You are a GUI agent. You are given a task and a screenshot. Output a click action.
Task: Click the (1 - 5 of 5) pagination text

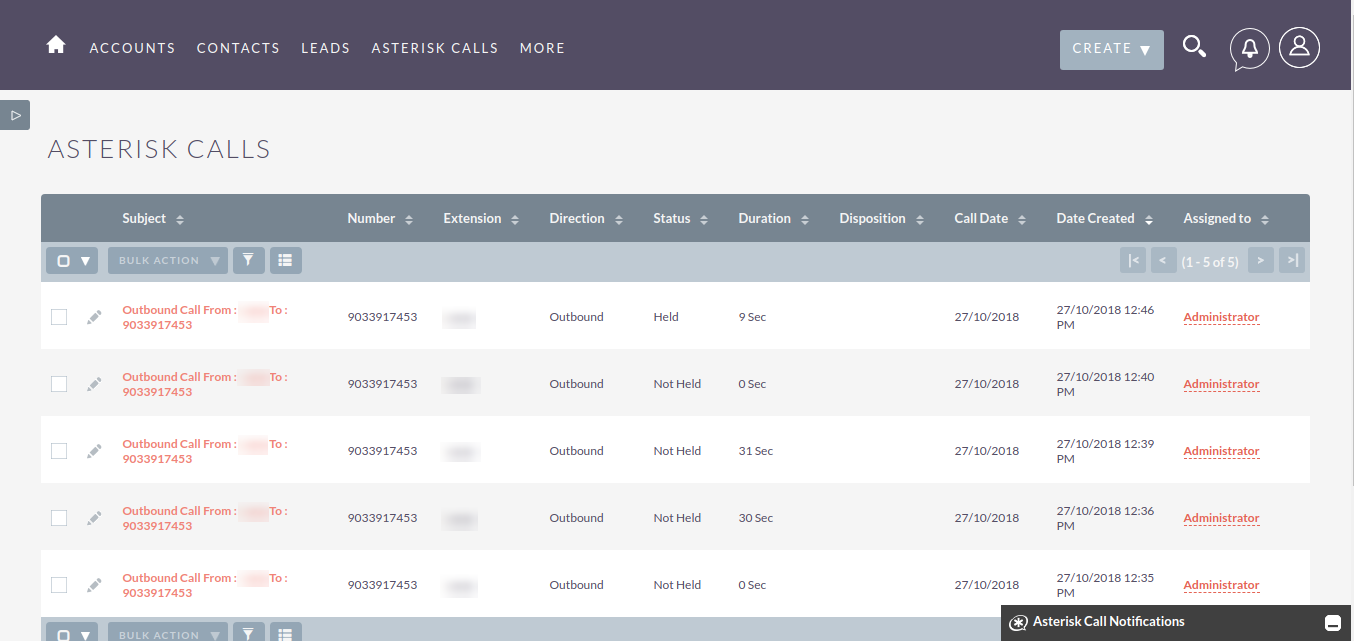point(1210,262)
